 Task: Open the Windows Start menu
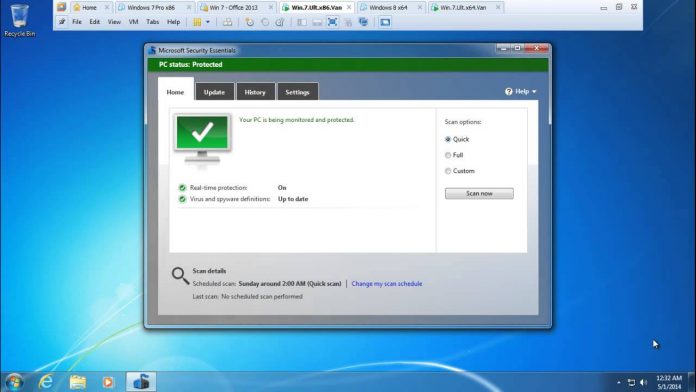click(x=14, y=382)
